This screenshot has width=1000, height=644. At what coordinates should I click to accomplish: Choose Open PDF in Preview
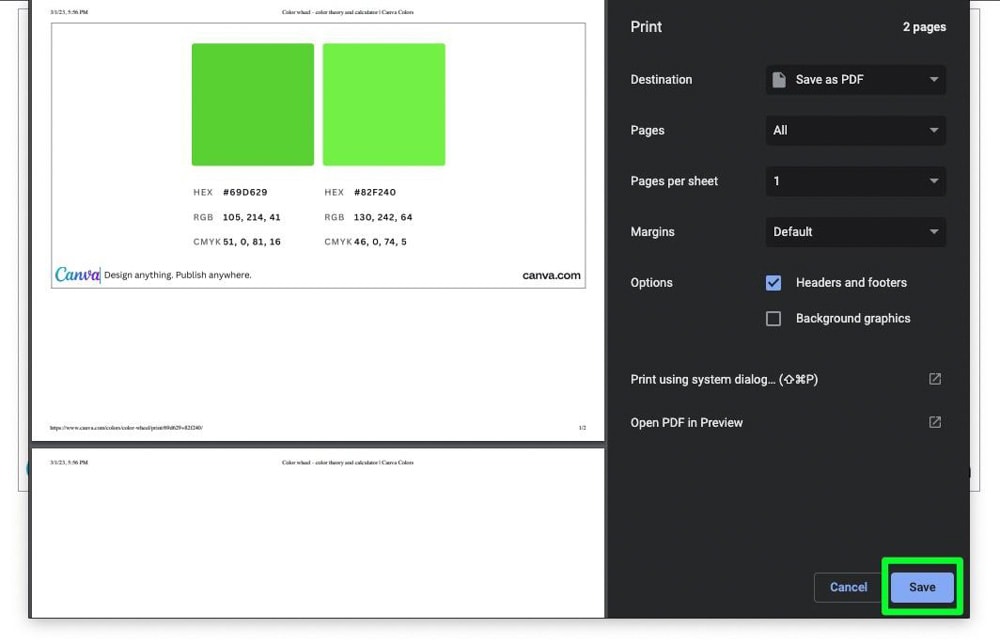686,422
